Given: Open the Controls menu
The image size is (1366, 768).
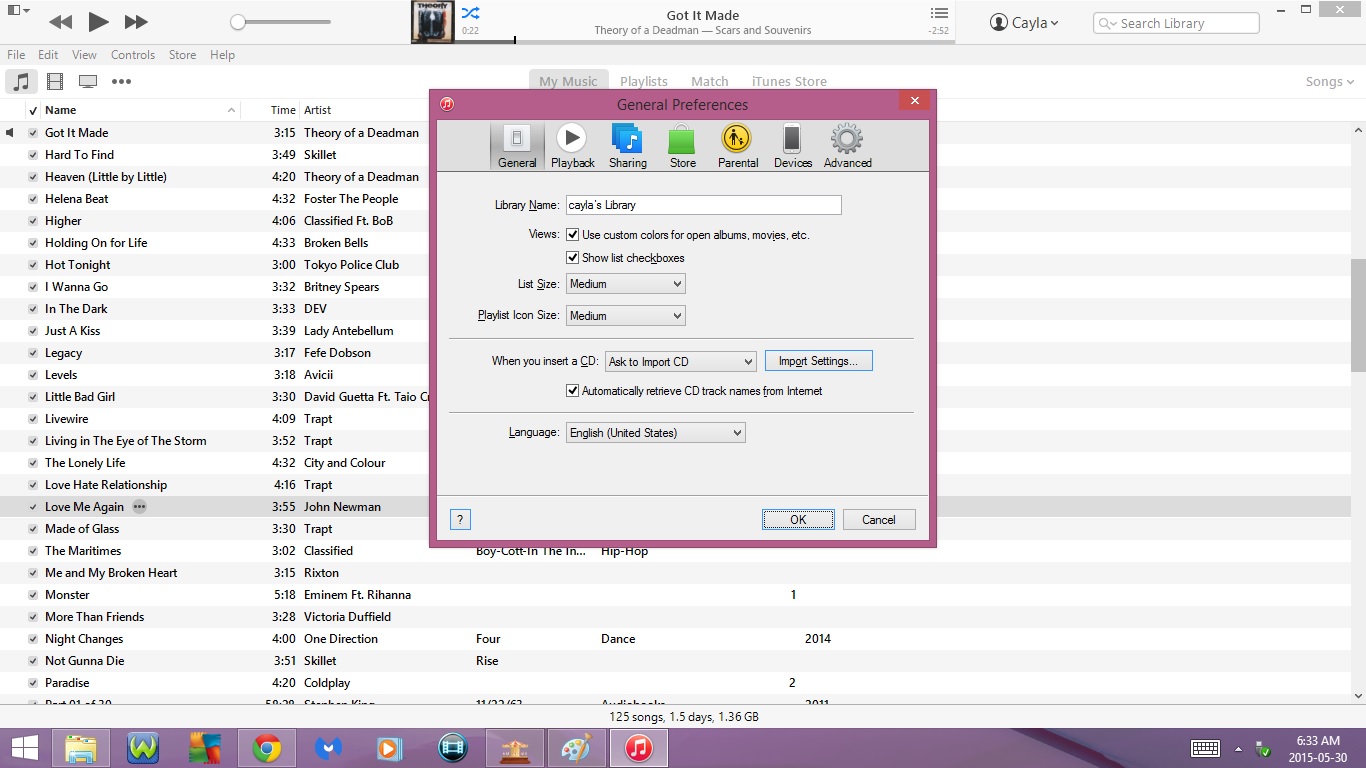Looking at the screenshot, I should click(133, 55).
